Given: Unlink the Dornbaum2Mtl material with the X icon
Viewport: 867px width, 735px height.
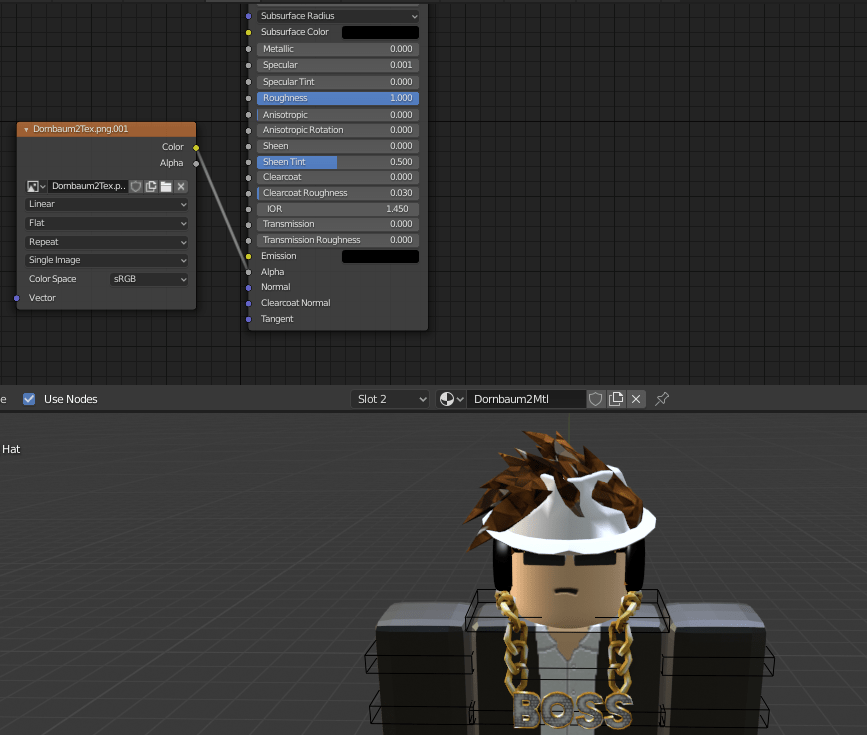Looking at the screenshot, I should click(x=636, y=398).
